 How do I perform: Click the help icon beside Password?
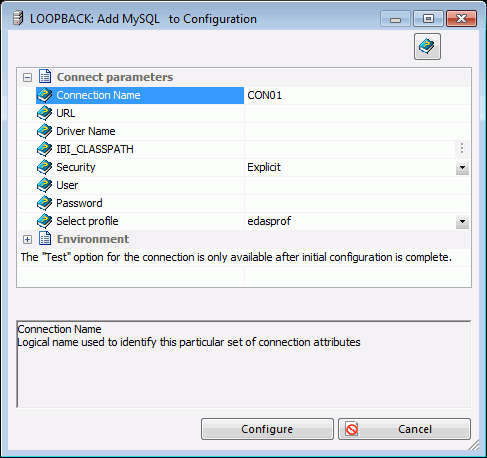(x=44, y=203)
